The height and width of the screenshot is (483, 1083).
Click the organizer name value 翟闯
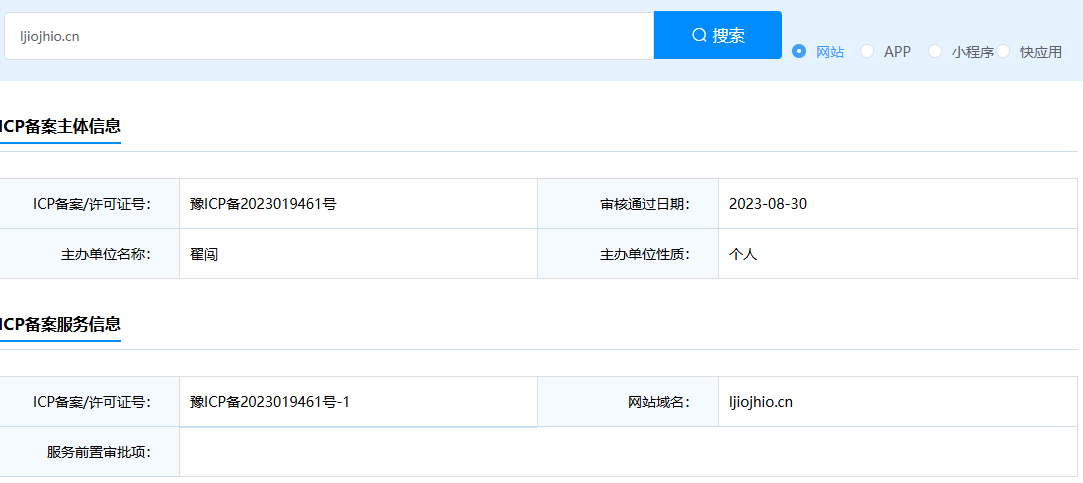coord(204,254)
